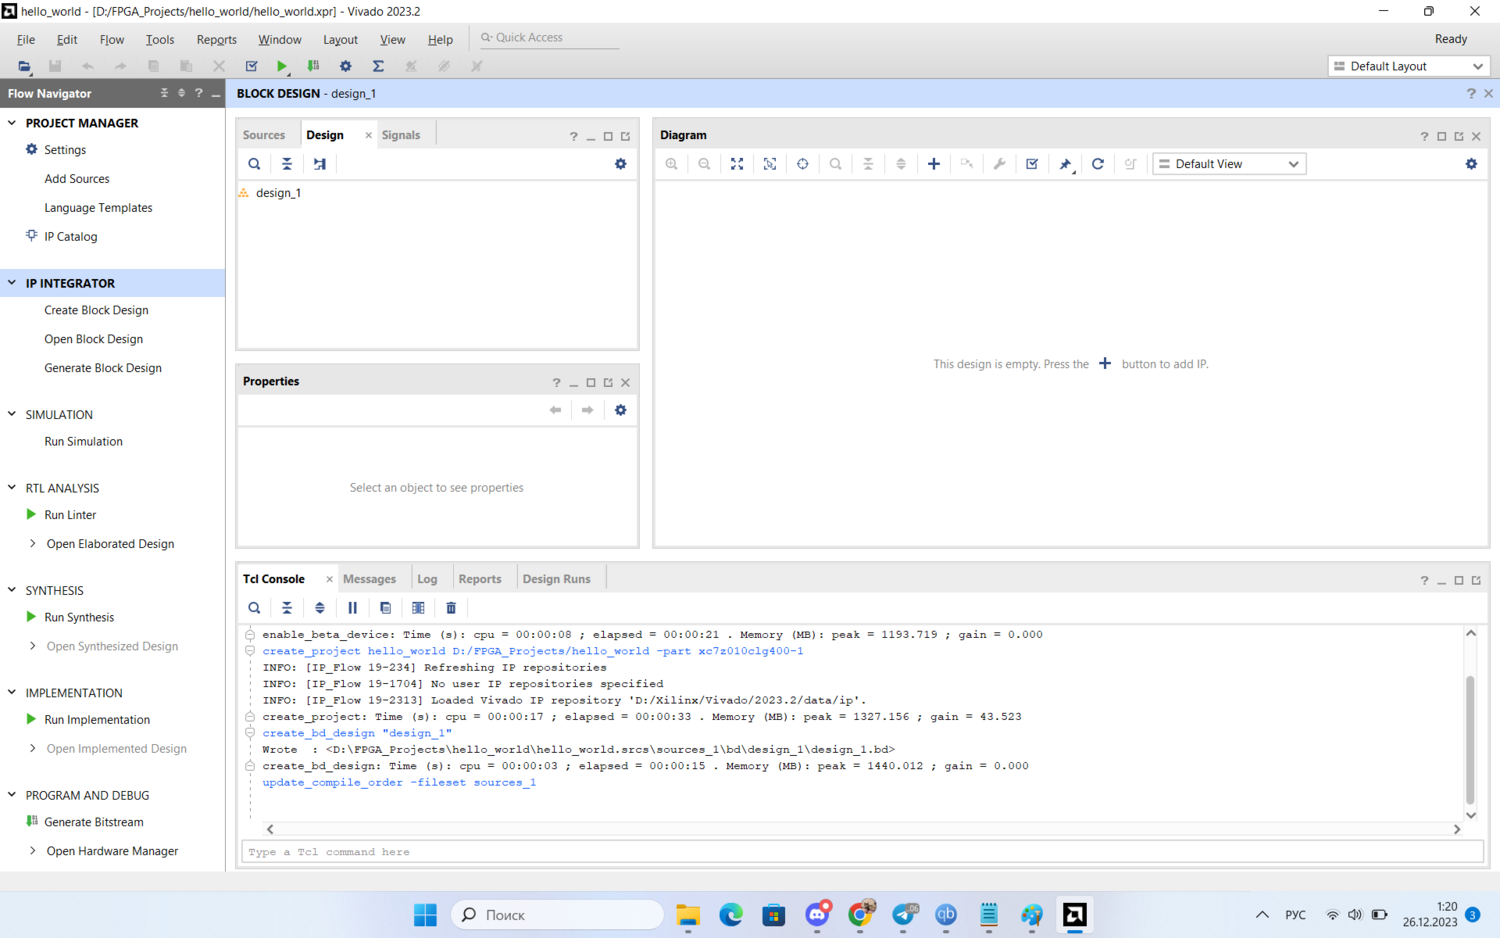Viewport: 1500px width, 938px height.
Task: Clear the Tcl Console with trash icon
Action: point(451,608)
